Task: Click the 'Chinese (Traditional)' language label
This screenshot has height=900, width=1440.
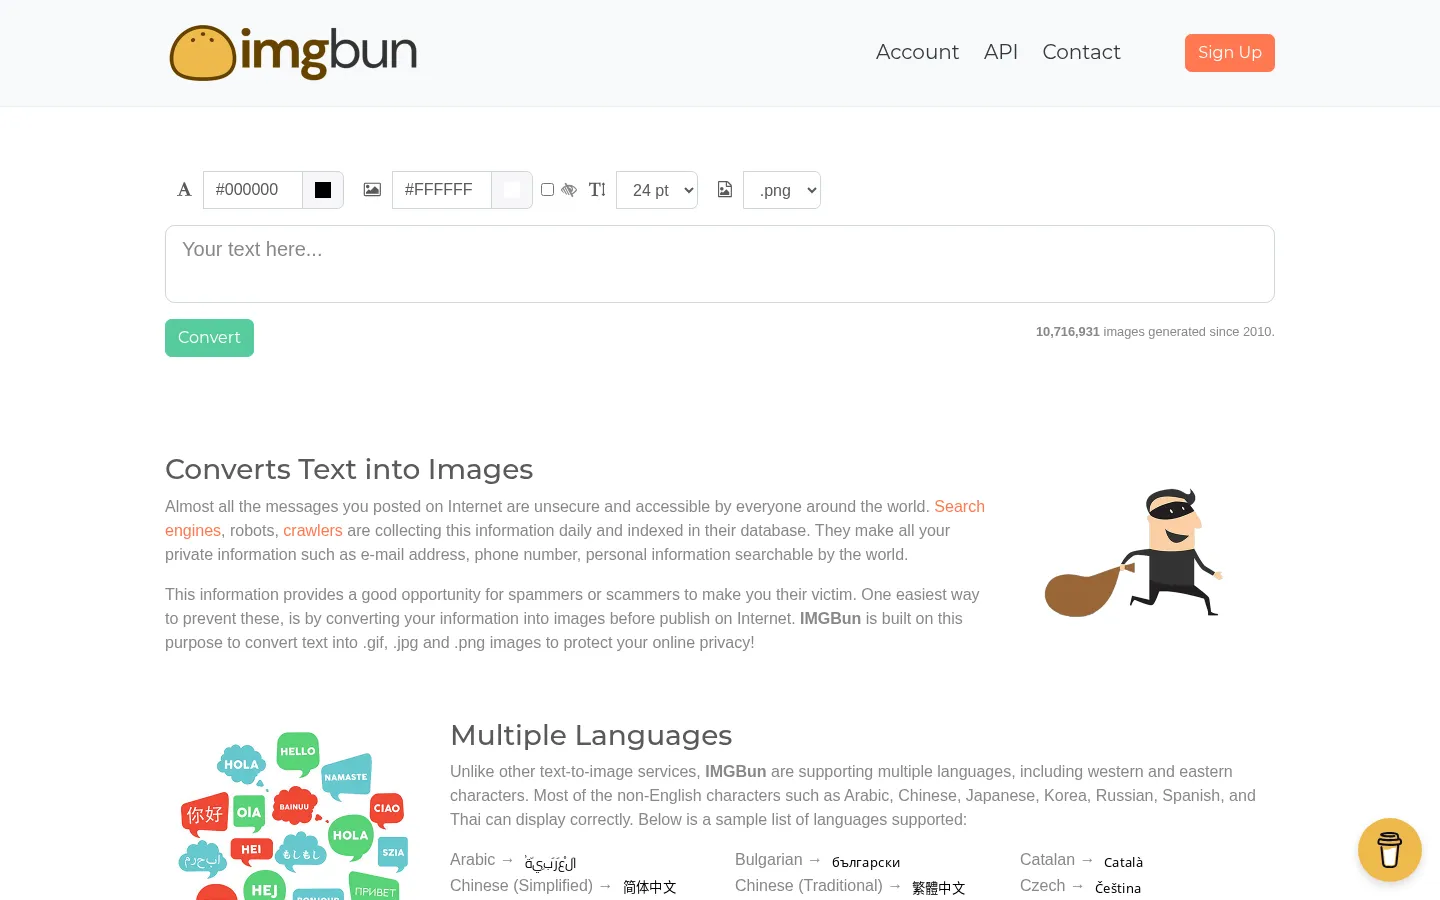Action: pos(809,886)
